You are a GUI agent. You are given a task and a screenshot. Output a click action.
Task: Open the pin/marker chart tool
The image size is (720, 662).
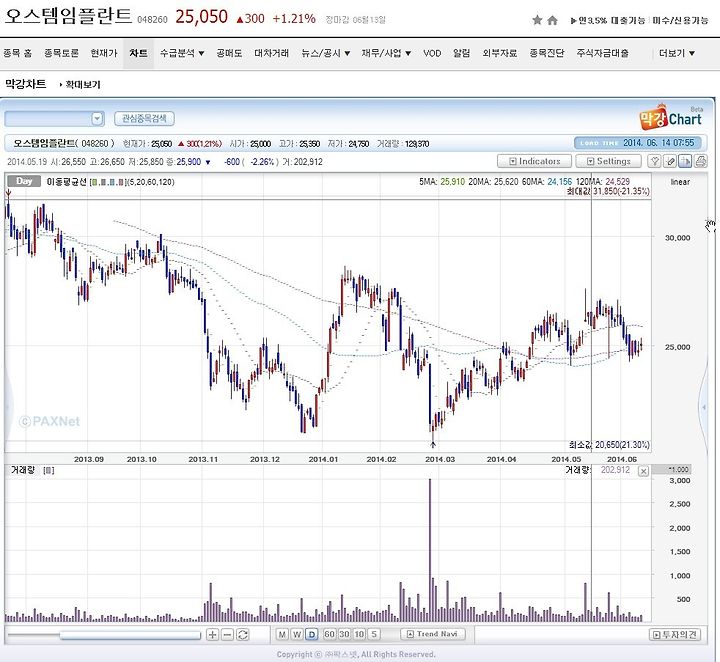coord(654,161)
